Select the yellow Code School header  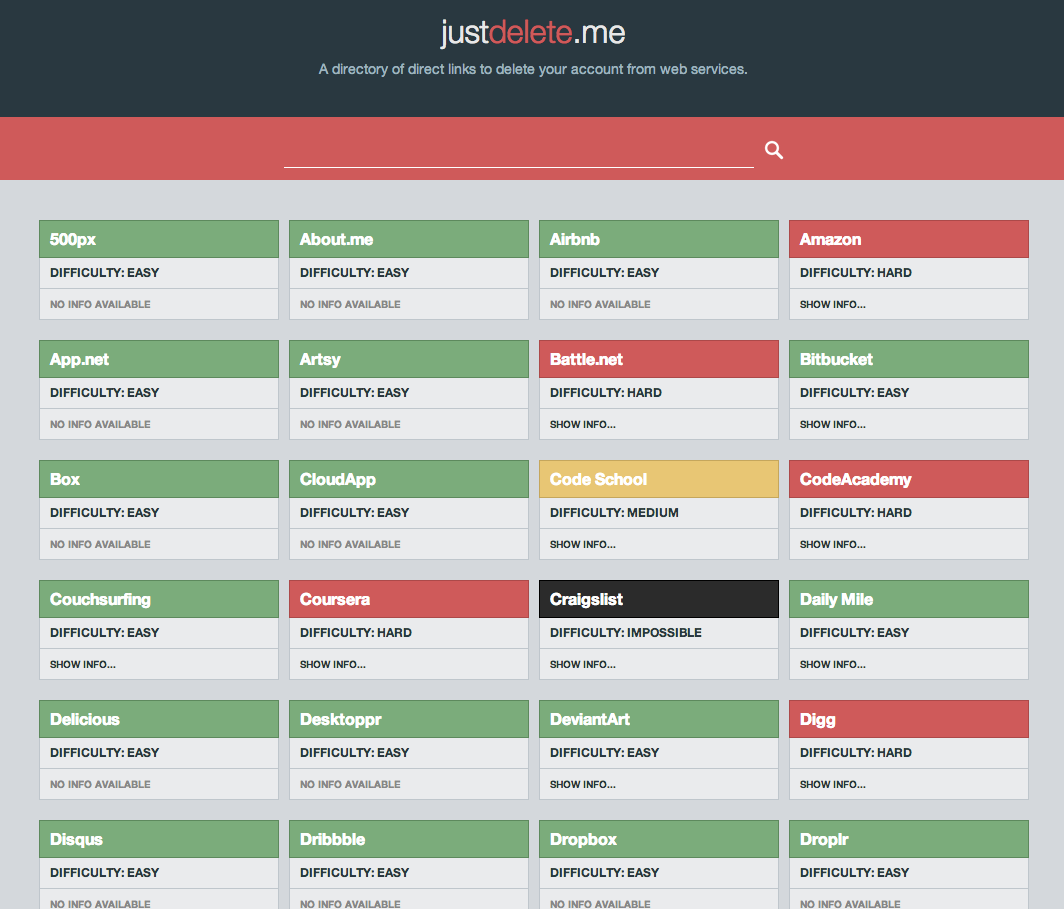658,479
